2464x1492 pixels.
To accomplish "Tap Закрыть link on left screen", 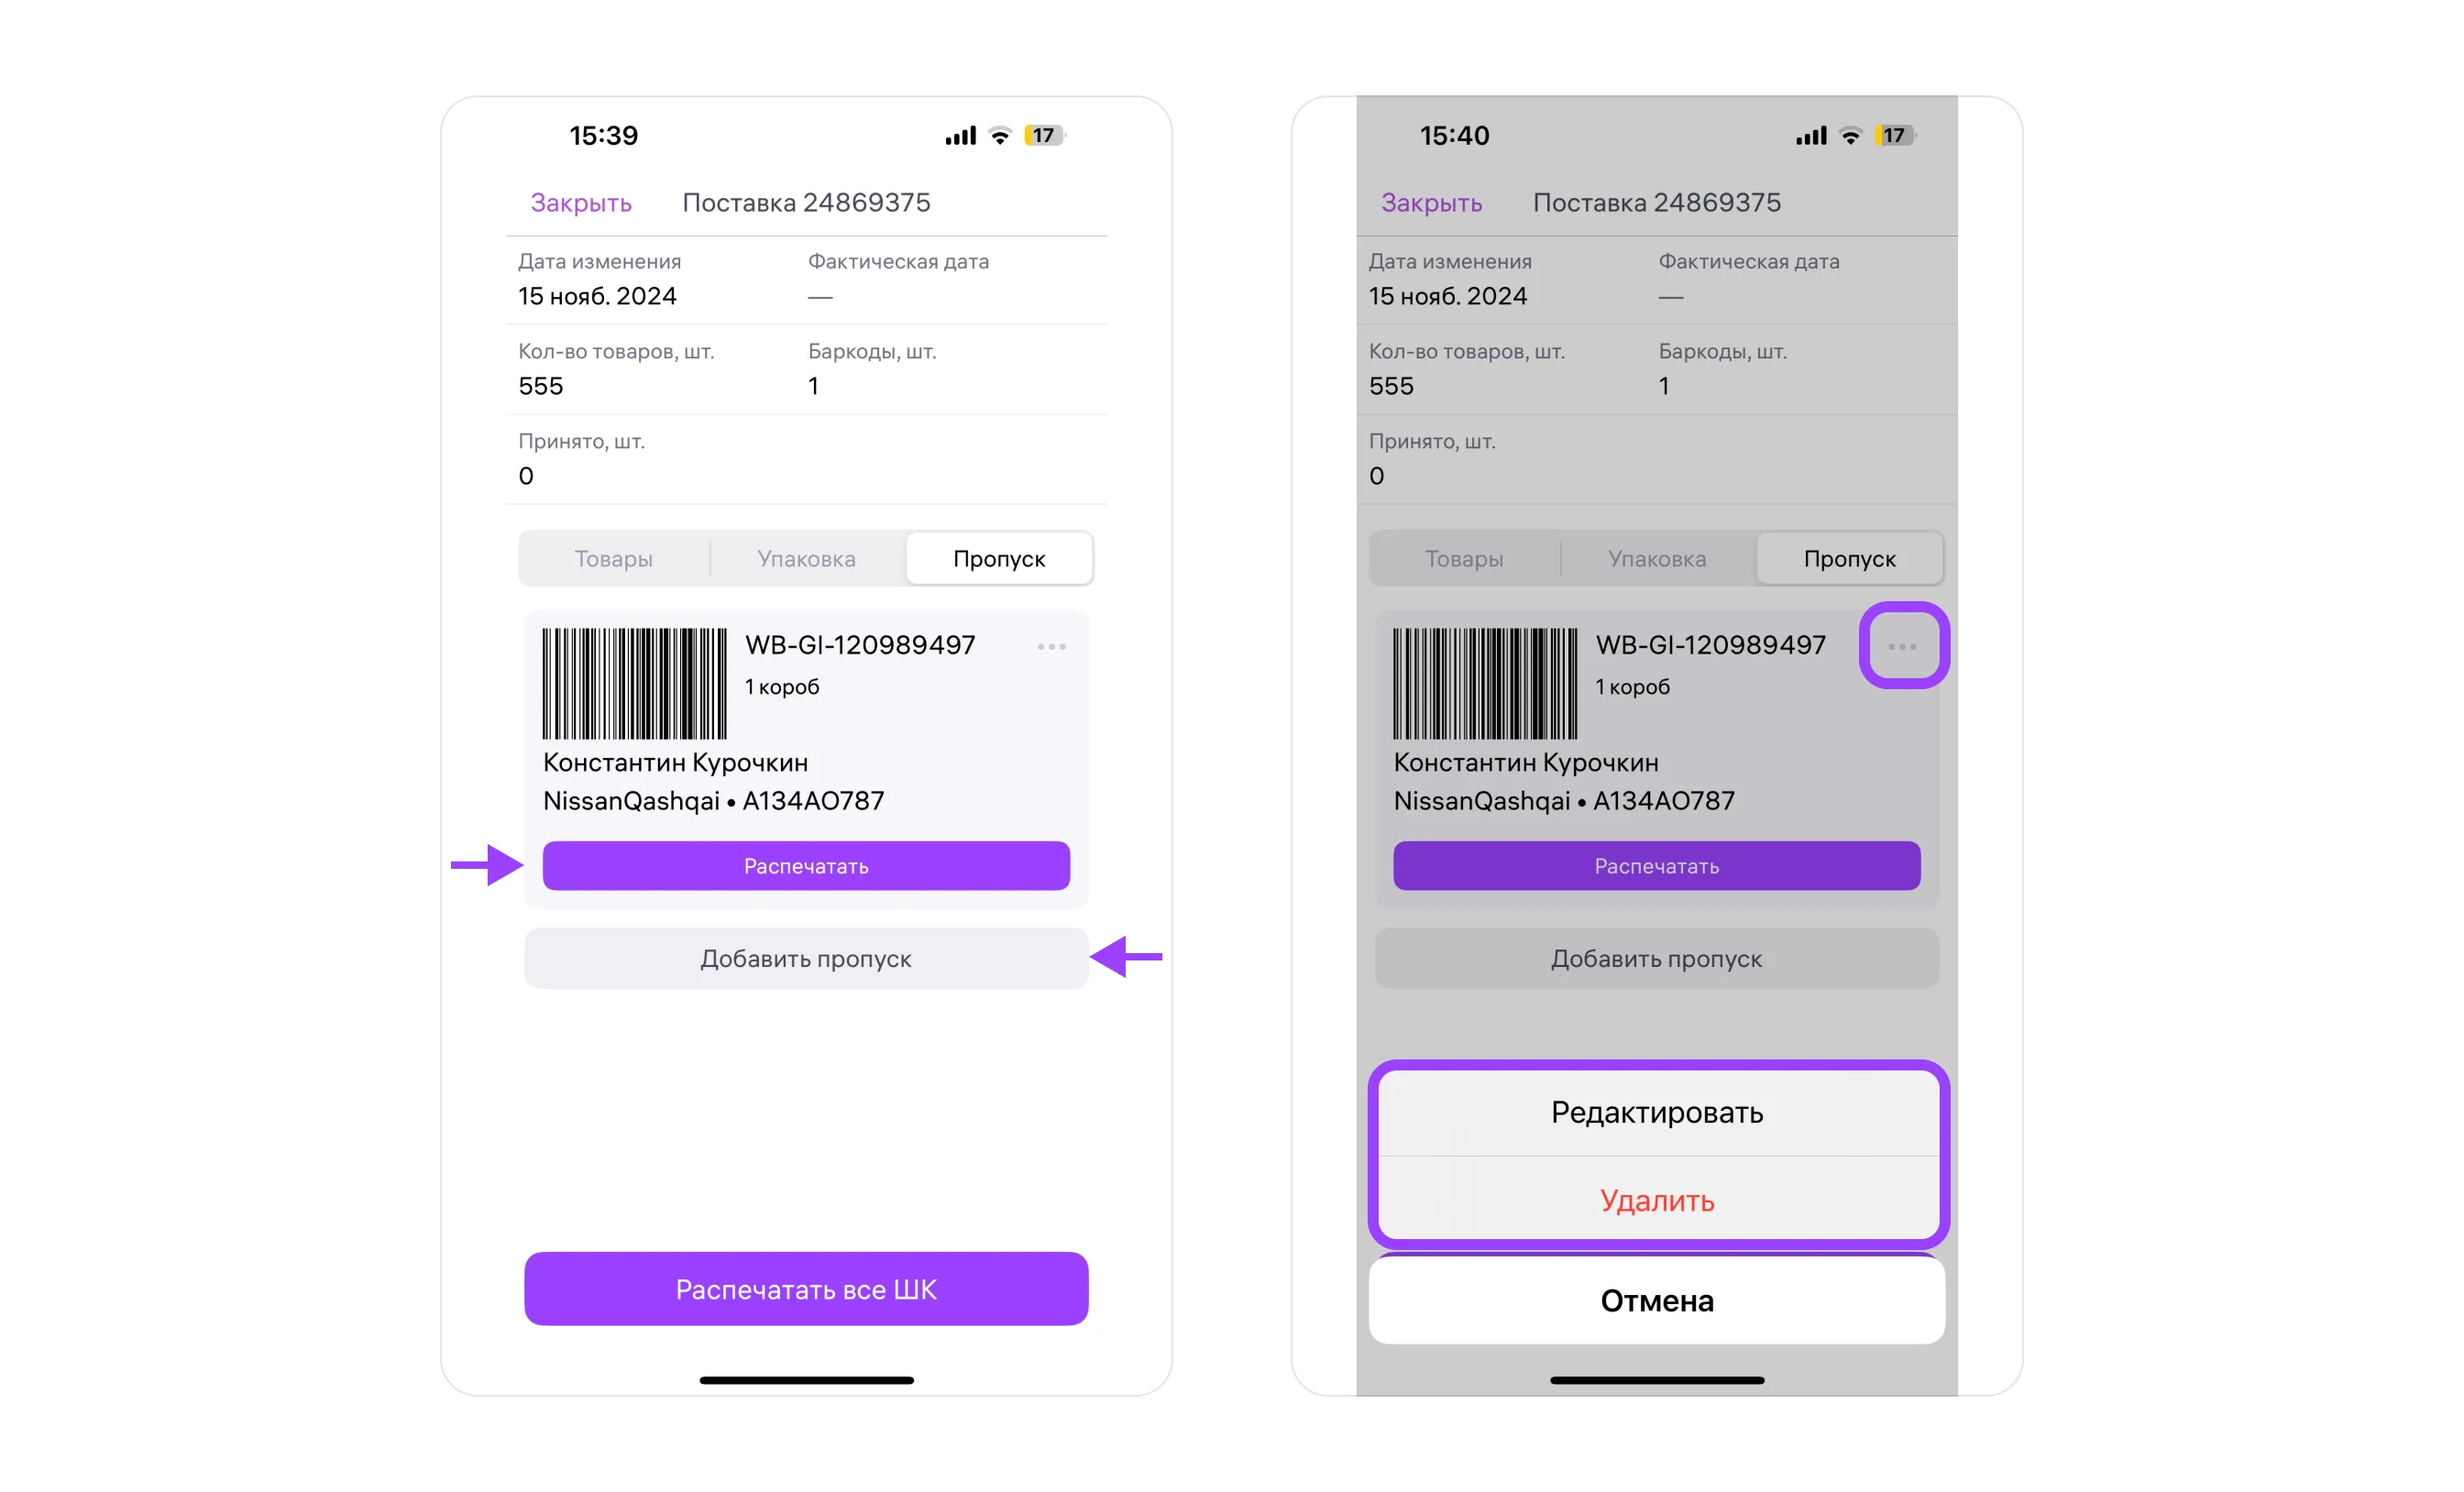I will pyautogui.click(x=581, y=203).
